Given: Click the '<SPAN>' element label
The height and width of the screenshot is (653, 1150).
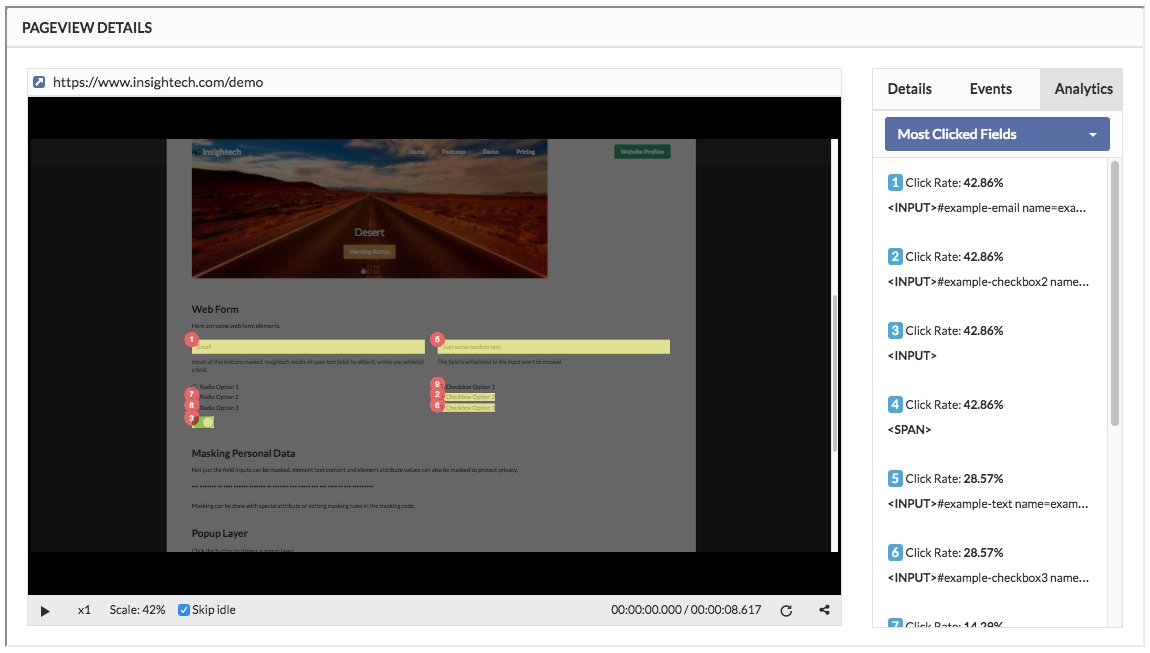Looking at the screenshot, I should (x=909, y=430).
